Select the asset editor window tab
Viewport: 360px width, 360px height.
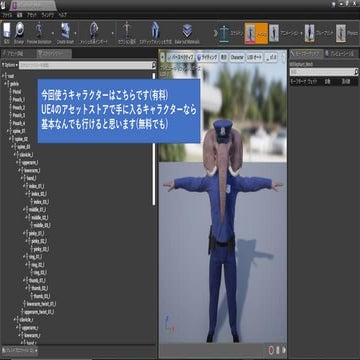(33, 5)
